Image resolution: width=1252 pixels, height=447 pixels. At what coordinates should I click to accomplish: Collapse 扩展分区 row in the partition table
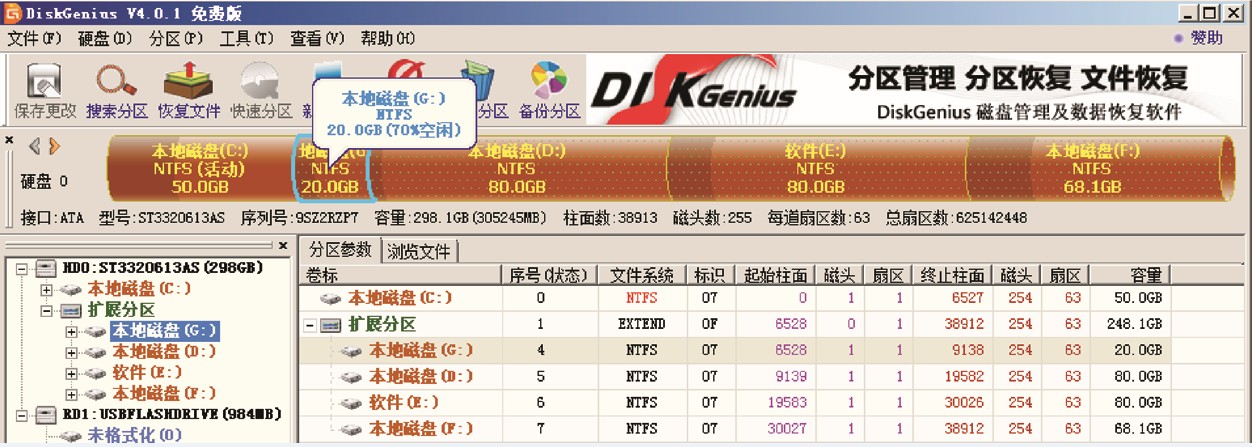tap(310, 324)
